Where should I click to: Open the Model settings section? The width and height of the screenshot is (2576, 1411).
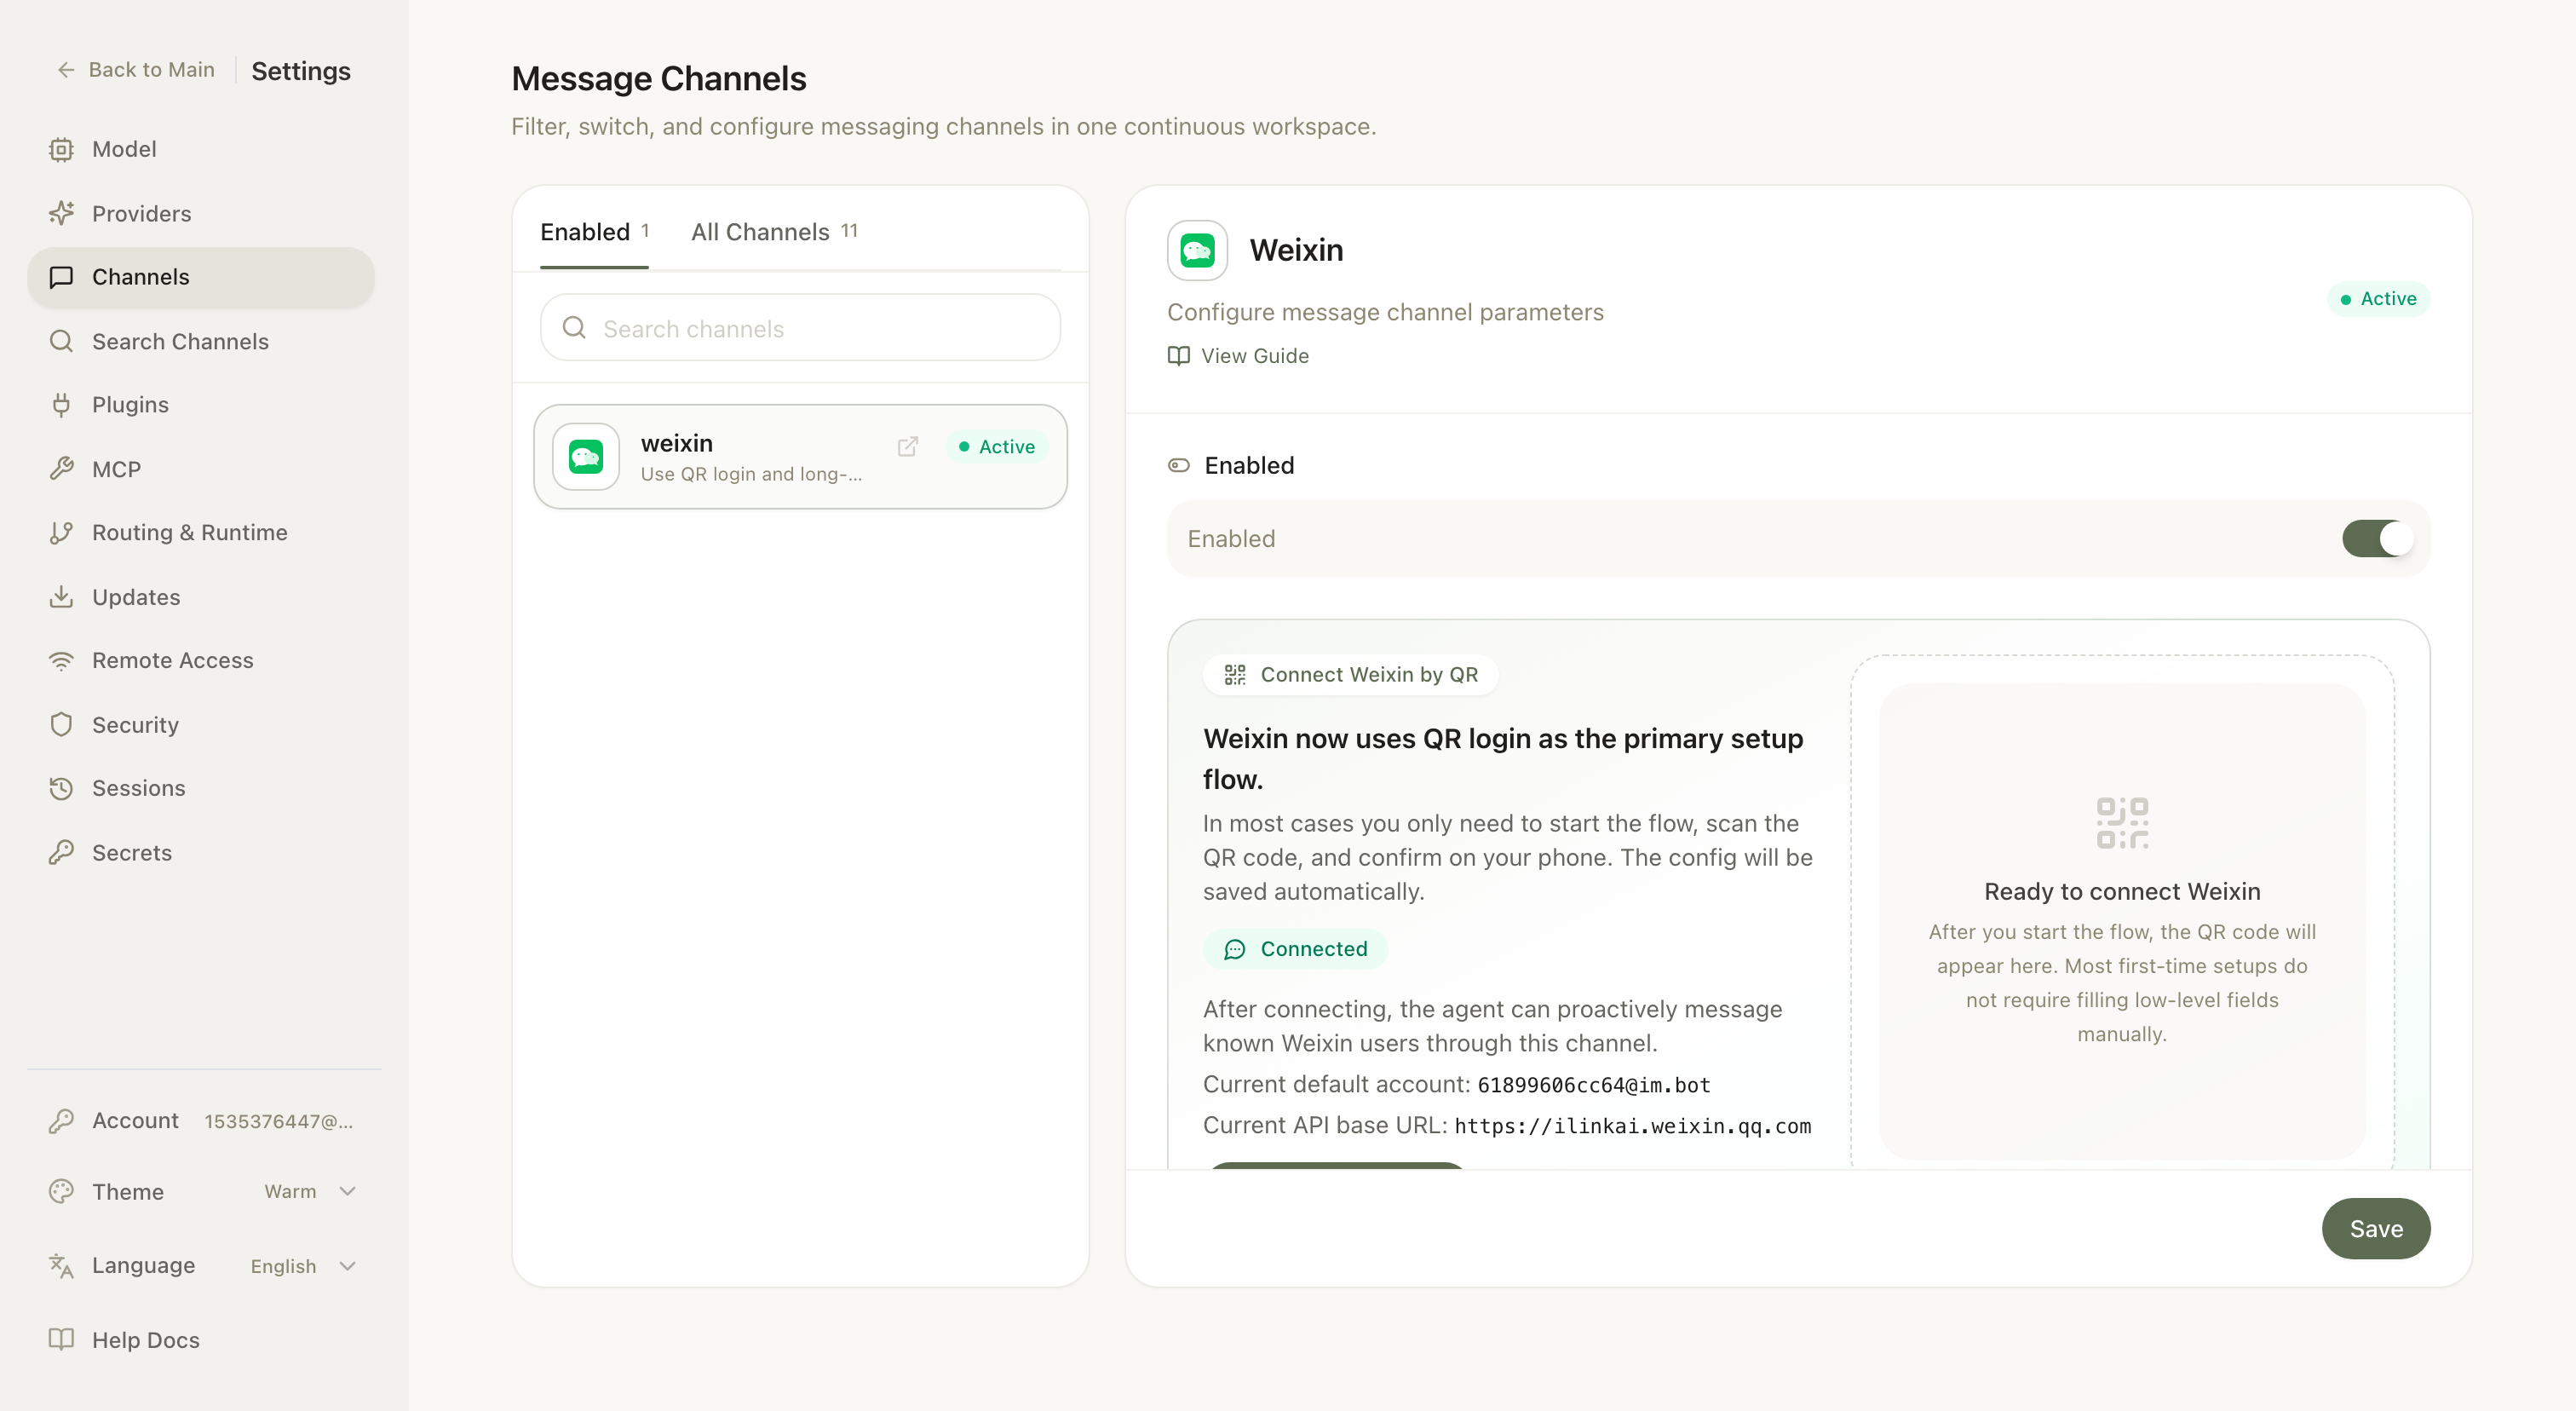pos(124,148)
